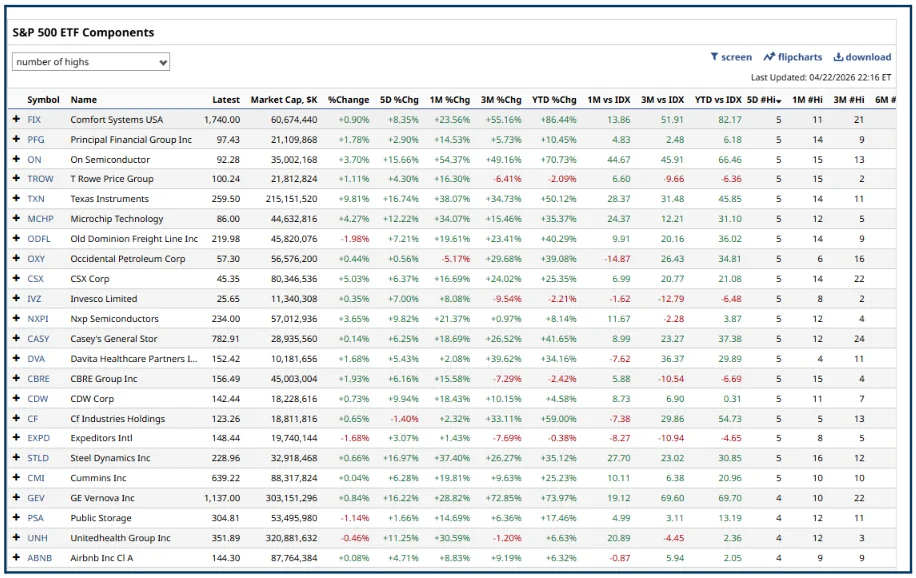Sort by Market Cap, $K header
The image size is (916, 578).
tap(284, 99)
